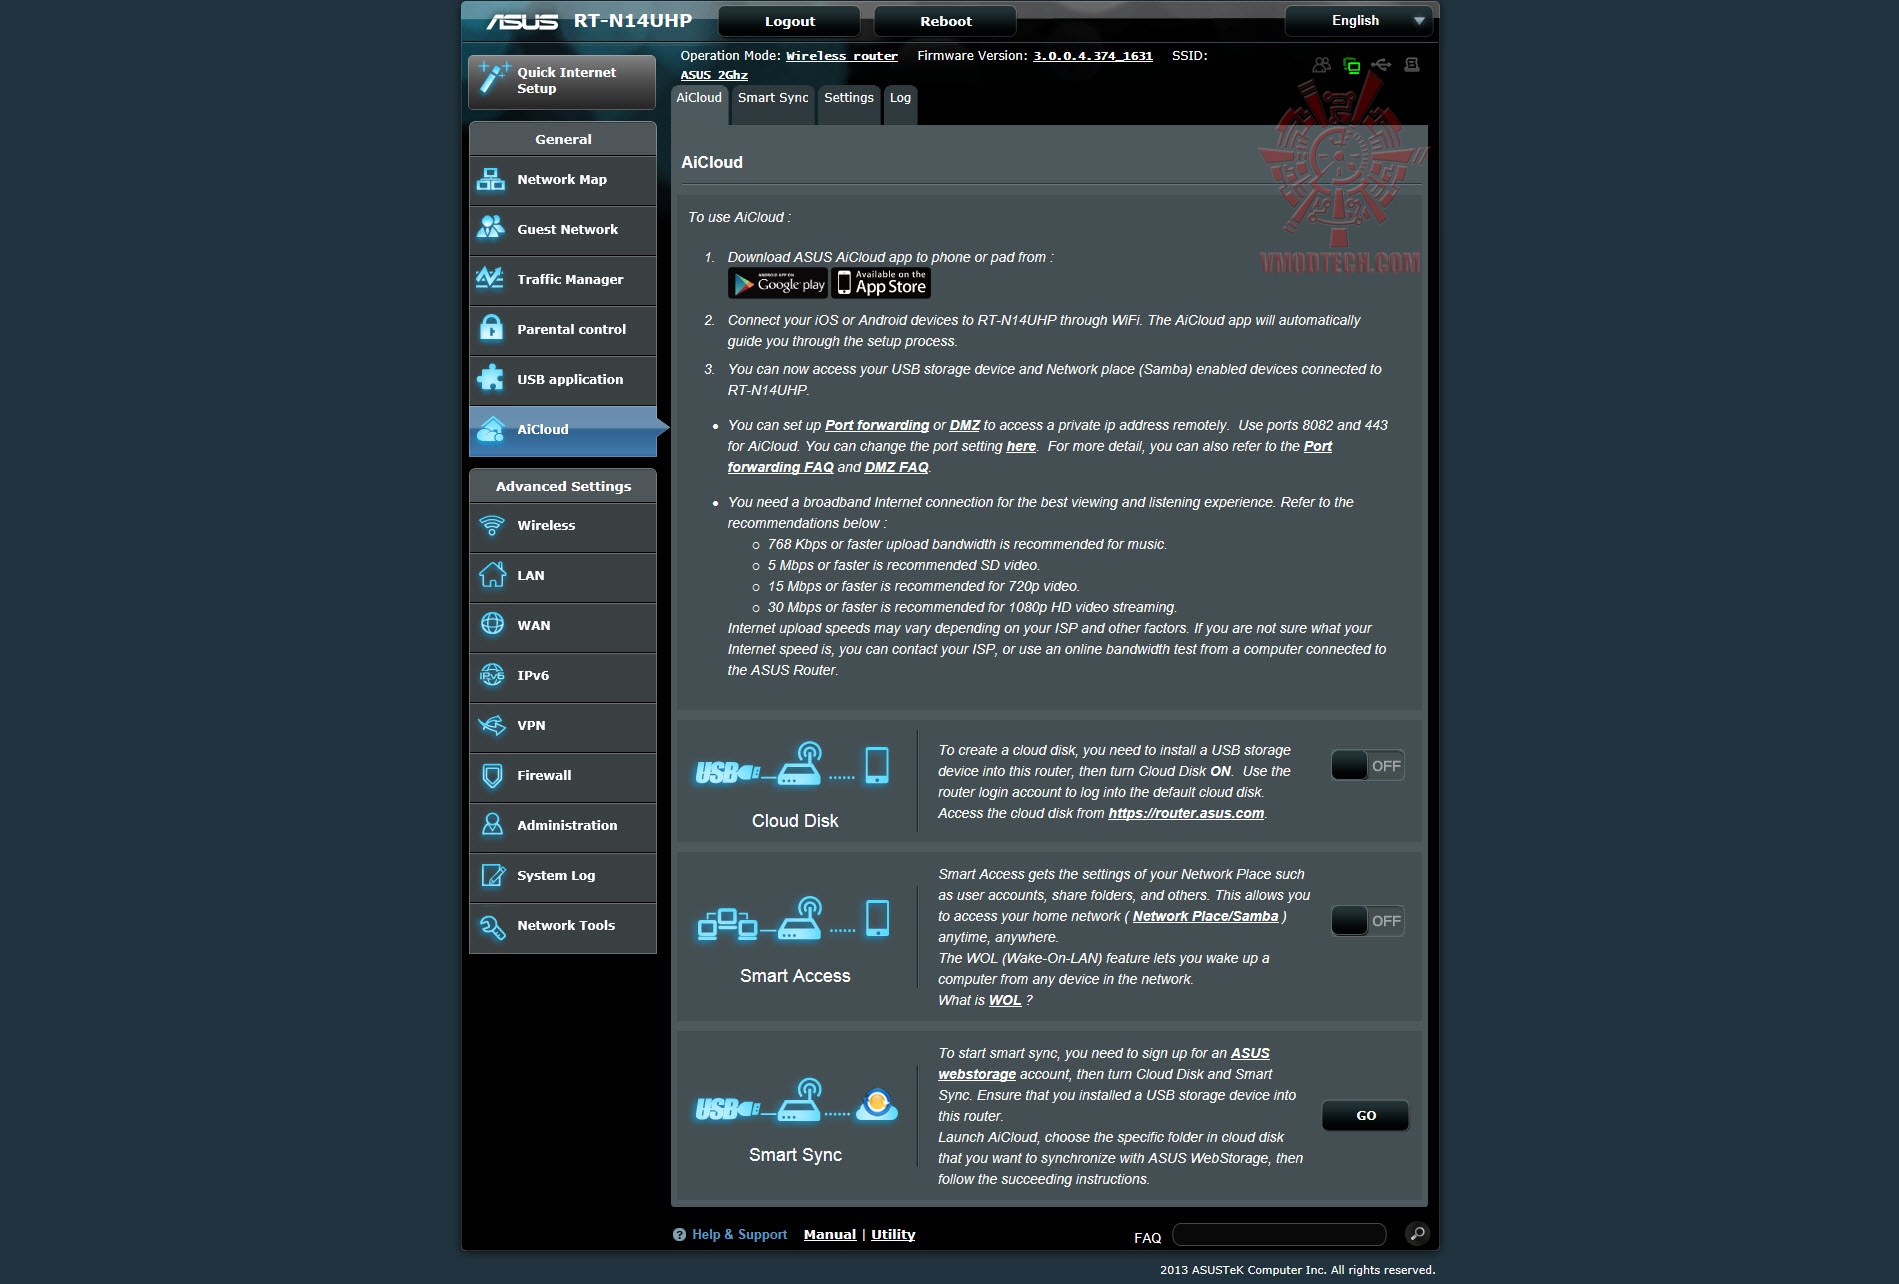The height and width of the screenshot is (1284, 1899).
Task: Launch Quick Internet Setup
Action: (562, 81)
